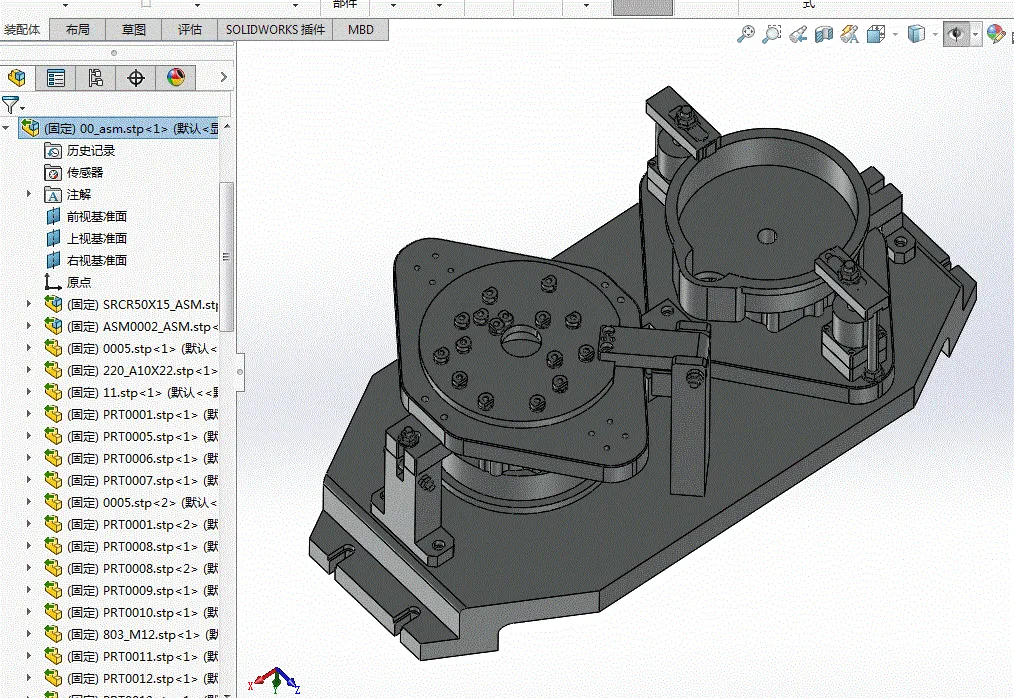Select the 前视基准面 plane
Viewport: 1014px width, 698px height.
[x=96, y=216]
